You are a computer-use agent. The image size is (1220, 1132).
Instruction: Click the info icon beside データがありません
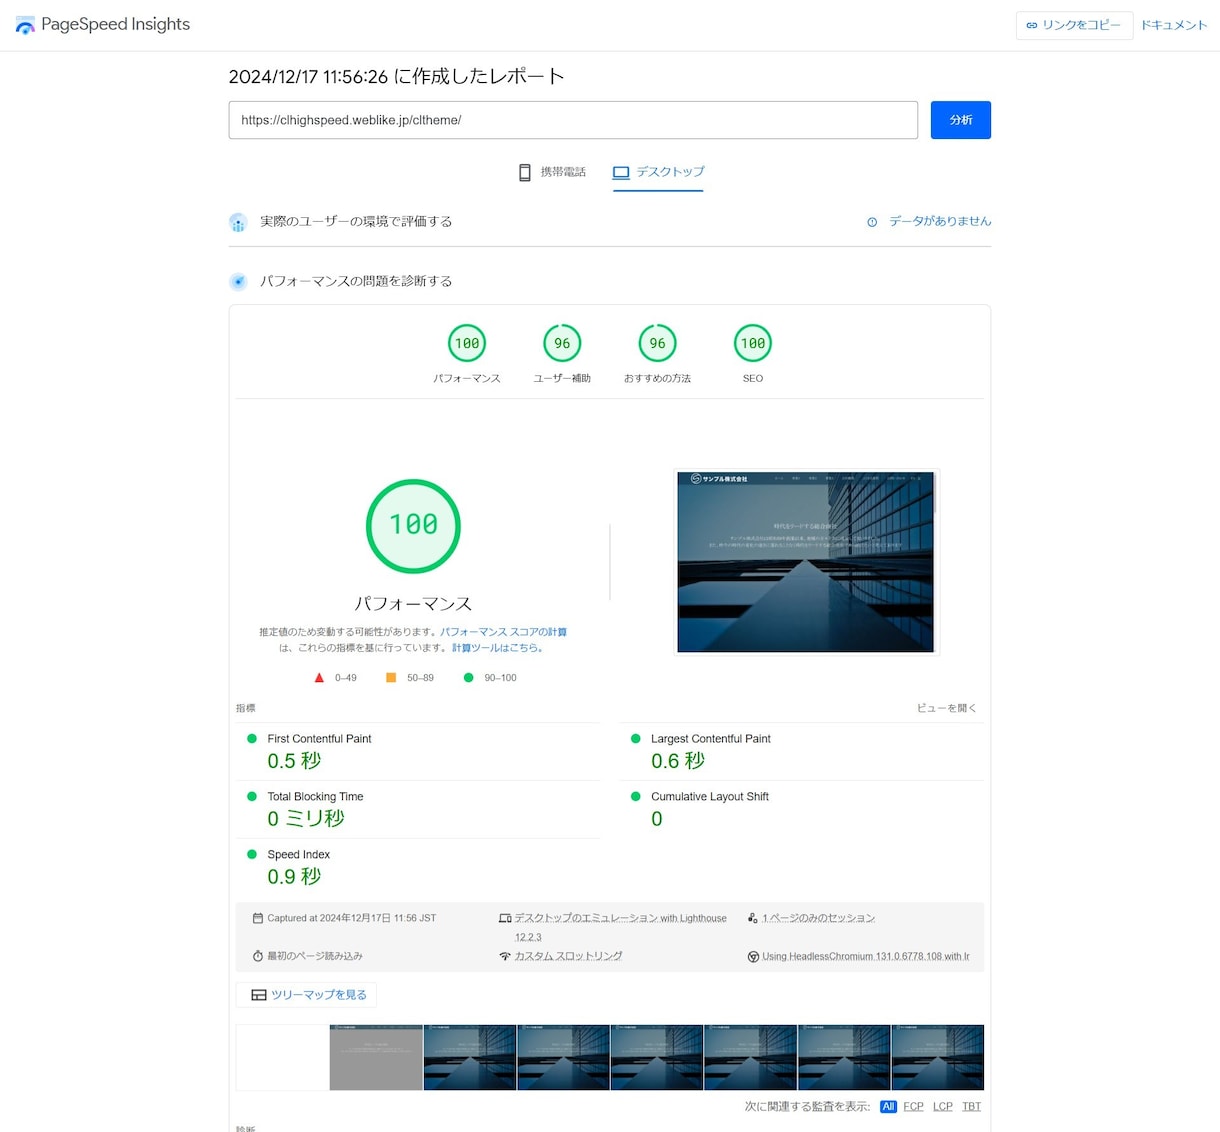[x=872, y=222]
